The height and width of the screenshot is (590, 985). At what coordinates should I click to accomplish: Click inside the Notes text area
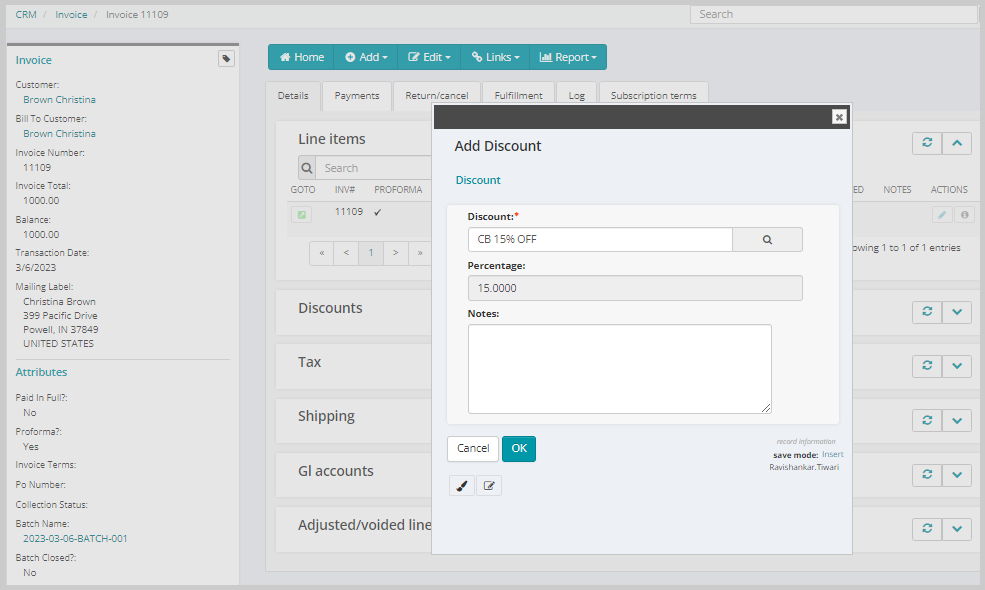pos(619,369)
